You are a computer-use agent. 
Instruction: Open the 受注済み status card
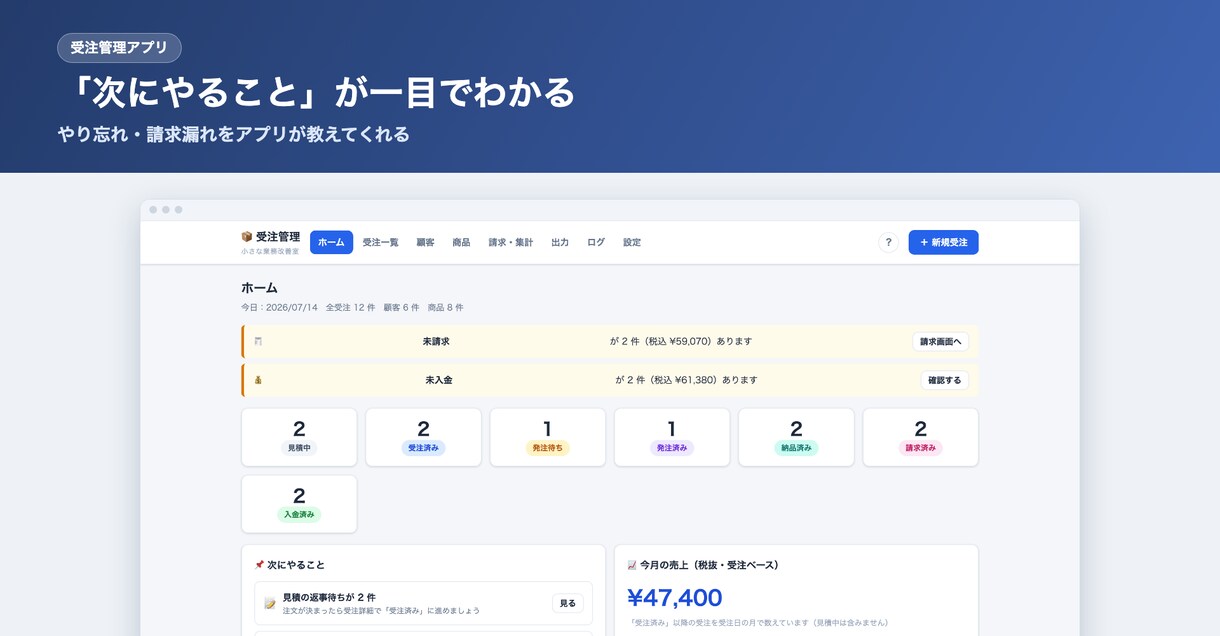click(423, 437)
